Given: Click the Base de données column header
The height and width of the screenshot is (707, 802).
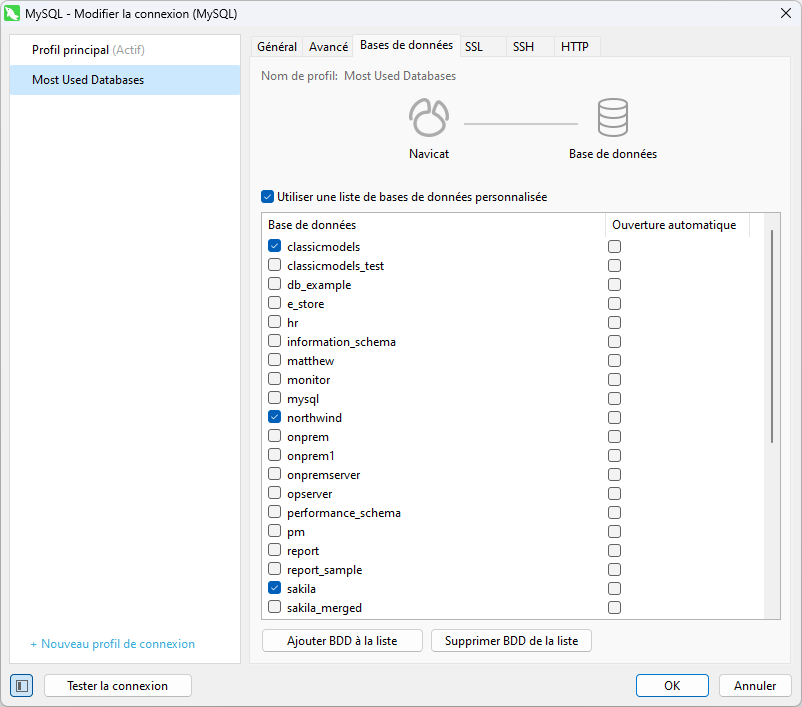Looking at the screenshot, I should 433,225.
